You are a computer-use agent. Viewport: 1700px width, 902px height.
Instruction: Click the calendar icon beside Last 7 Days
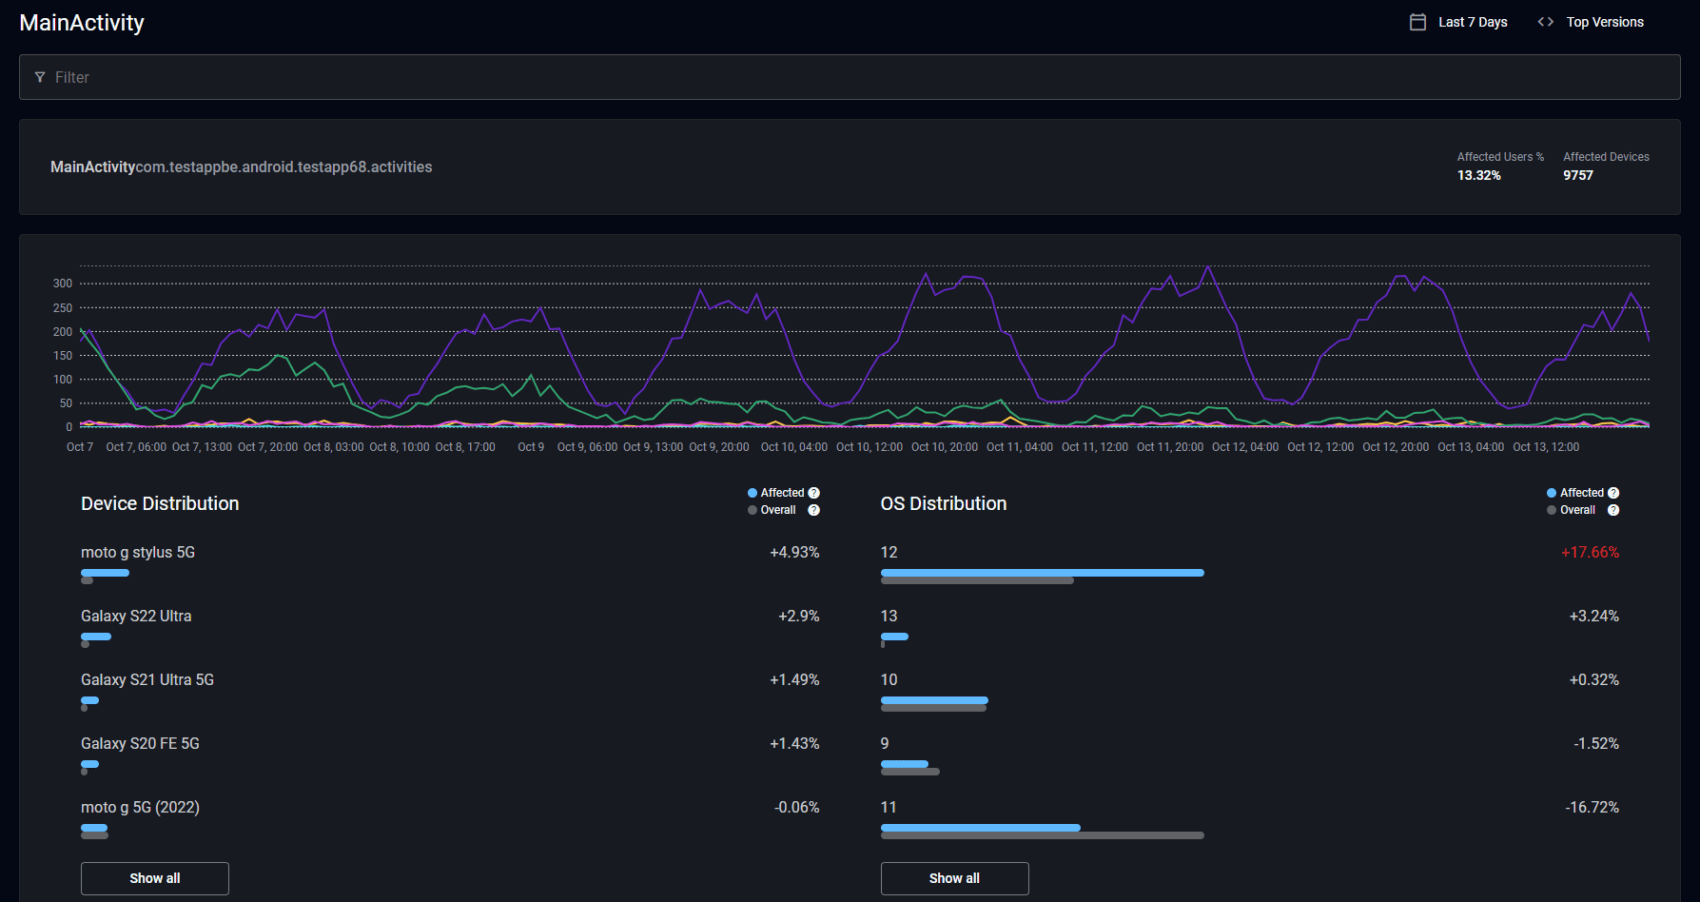click(x=1417, y=21)
